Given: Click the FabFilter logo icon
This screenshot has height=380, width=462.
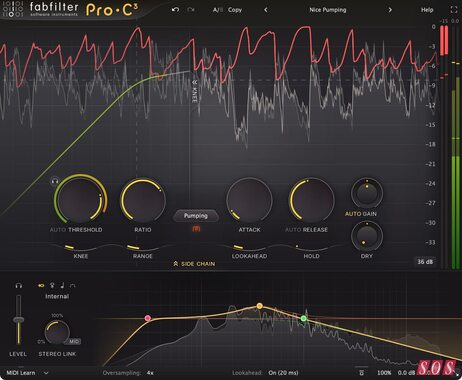Looking at the screenshot, I should coord(13,9).
